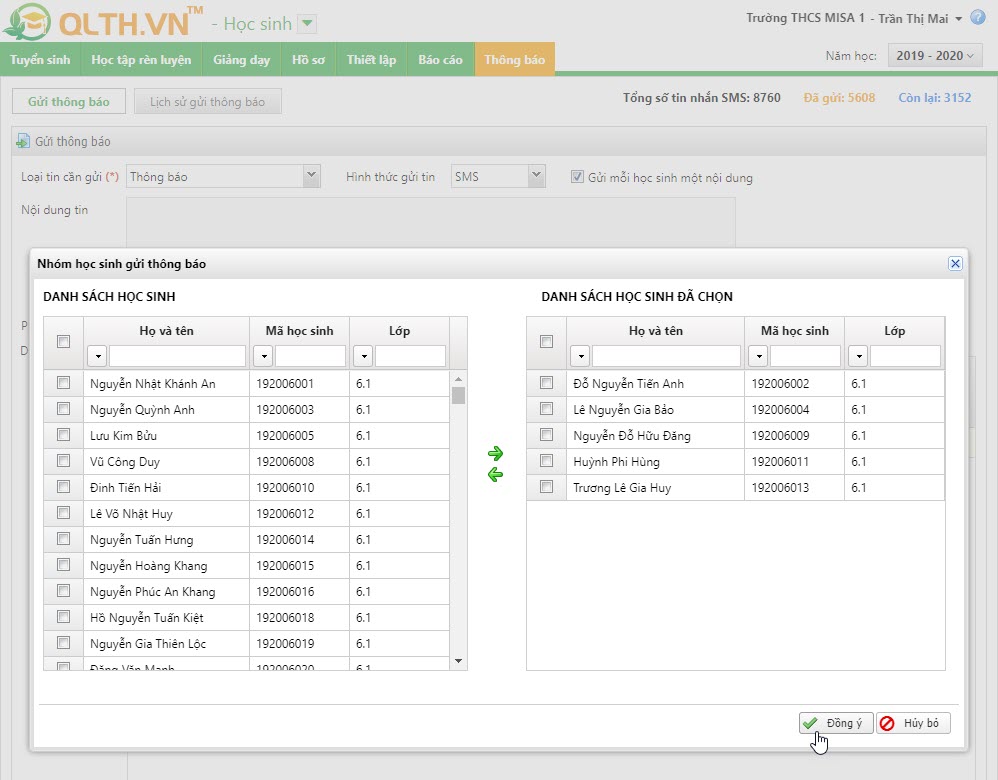Click the green Học sinh dropdown arrow
The image size is (998, 780).
307,24
